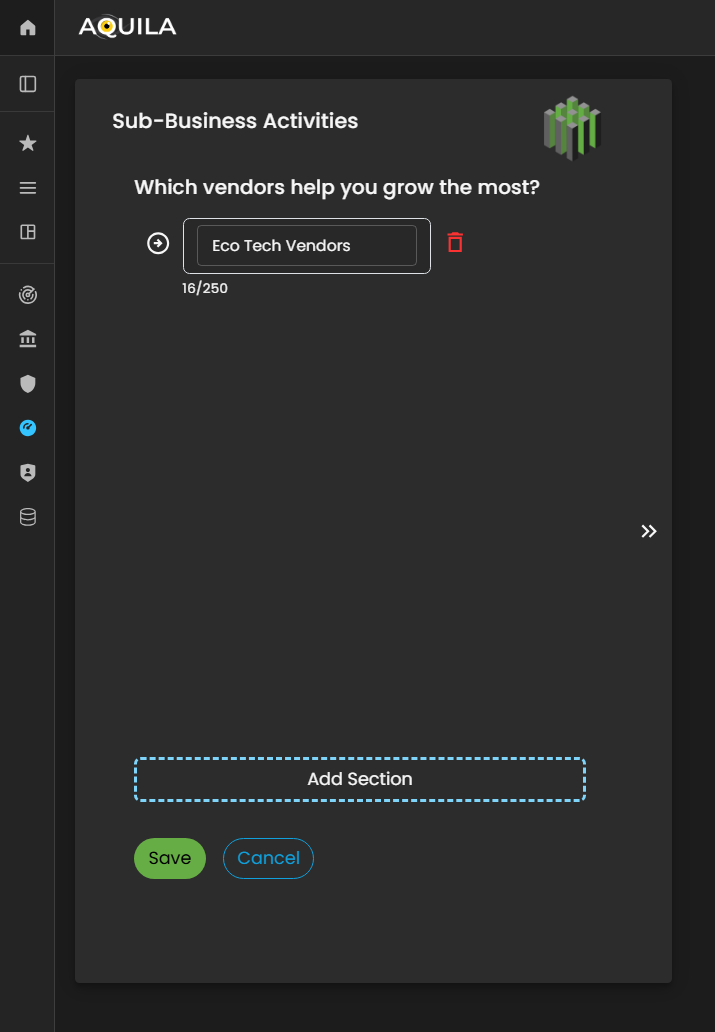The width and height of the screenshot is (715, 1032).
Task: Open the dashboard grid layout icon
Action: [28, 232]
